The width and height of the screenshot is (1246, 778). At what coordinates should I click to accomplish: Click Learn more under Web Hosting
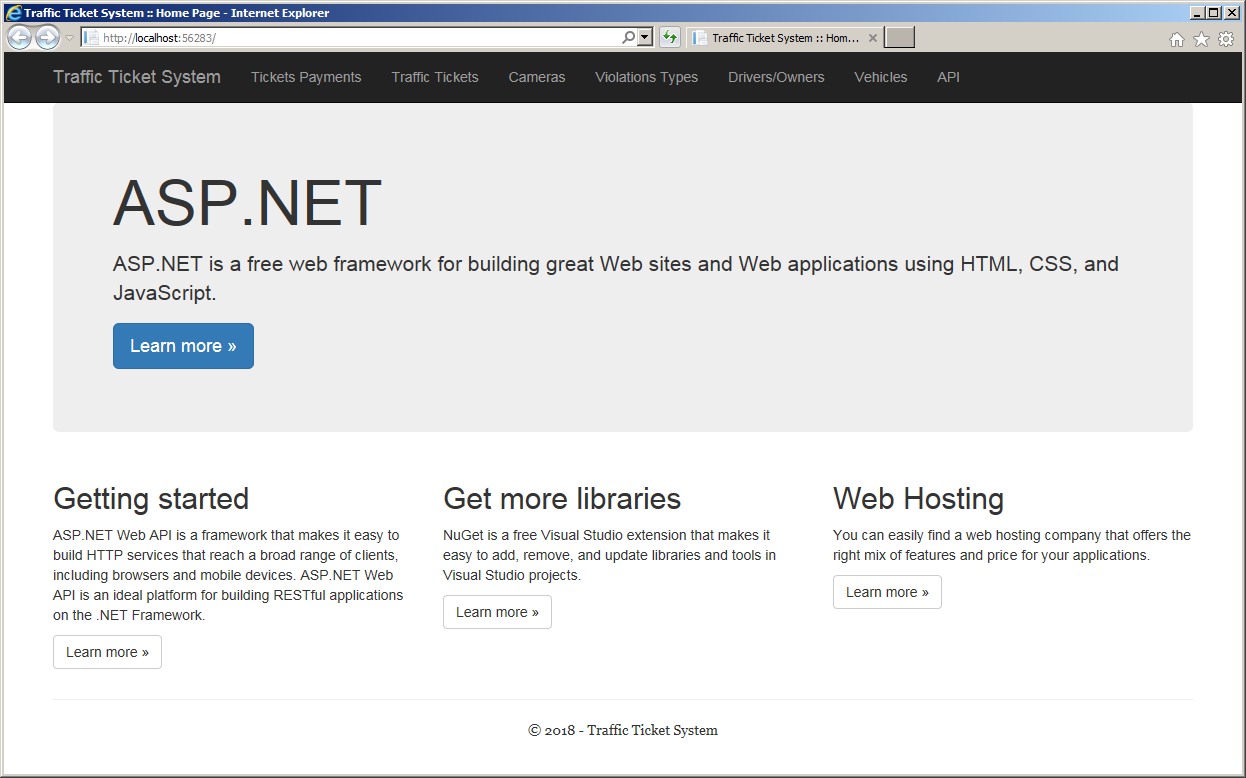coord(887,592)
